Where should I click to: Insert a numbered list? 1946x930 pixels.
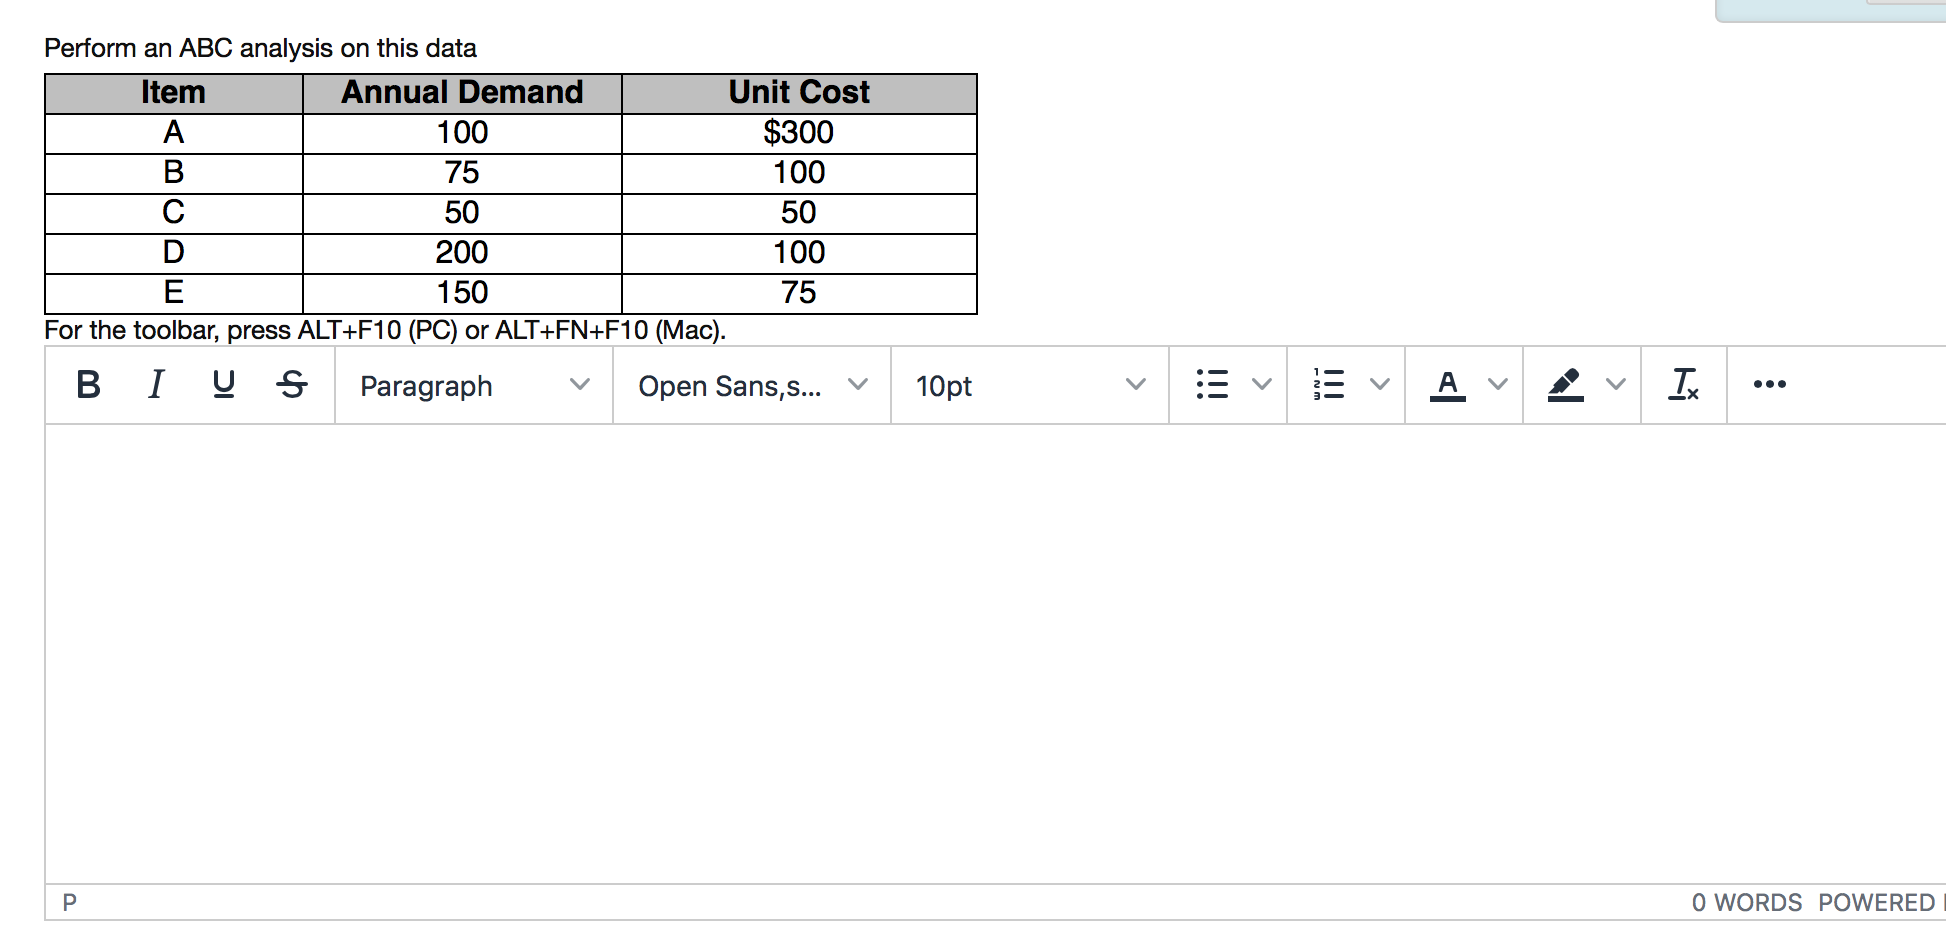[1329, 384]
